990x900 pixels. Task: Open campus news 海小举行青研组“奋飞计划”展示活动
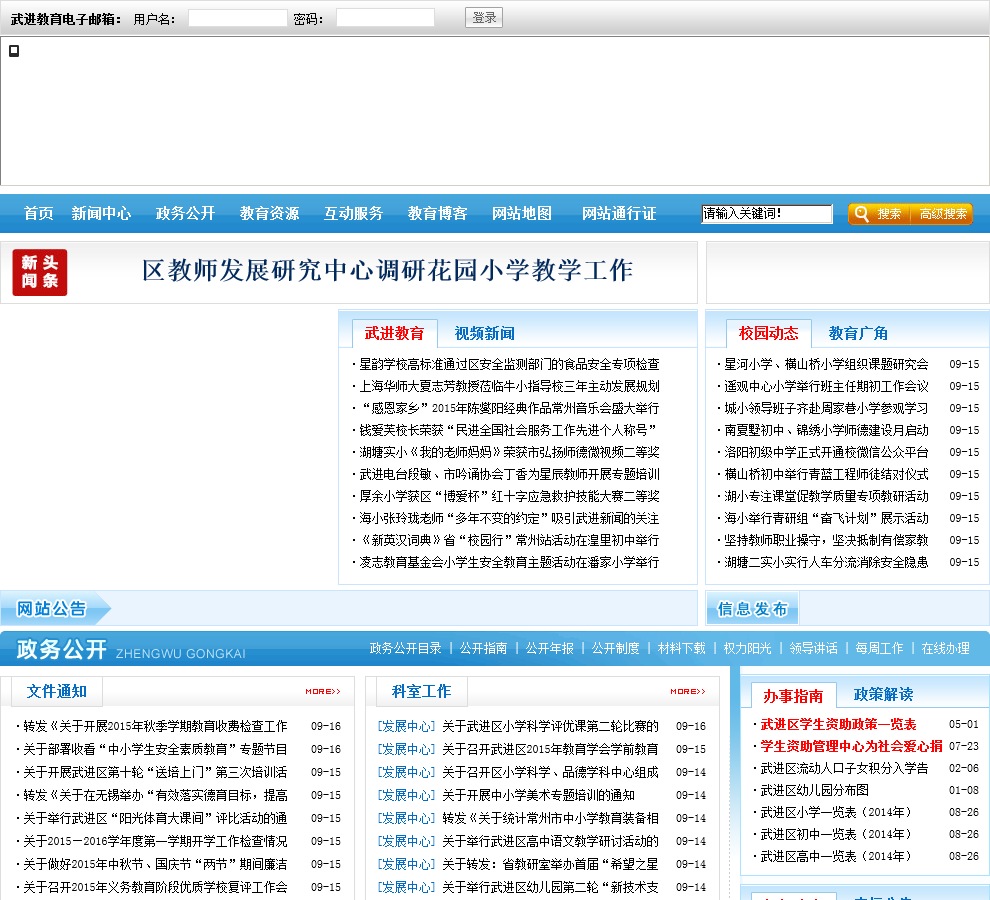[826, 519]
